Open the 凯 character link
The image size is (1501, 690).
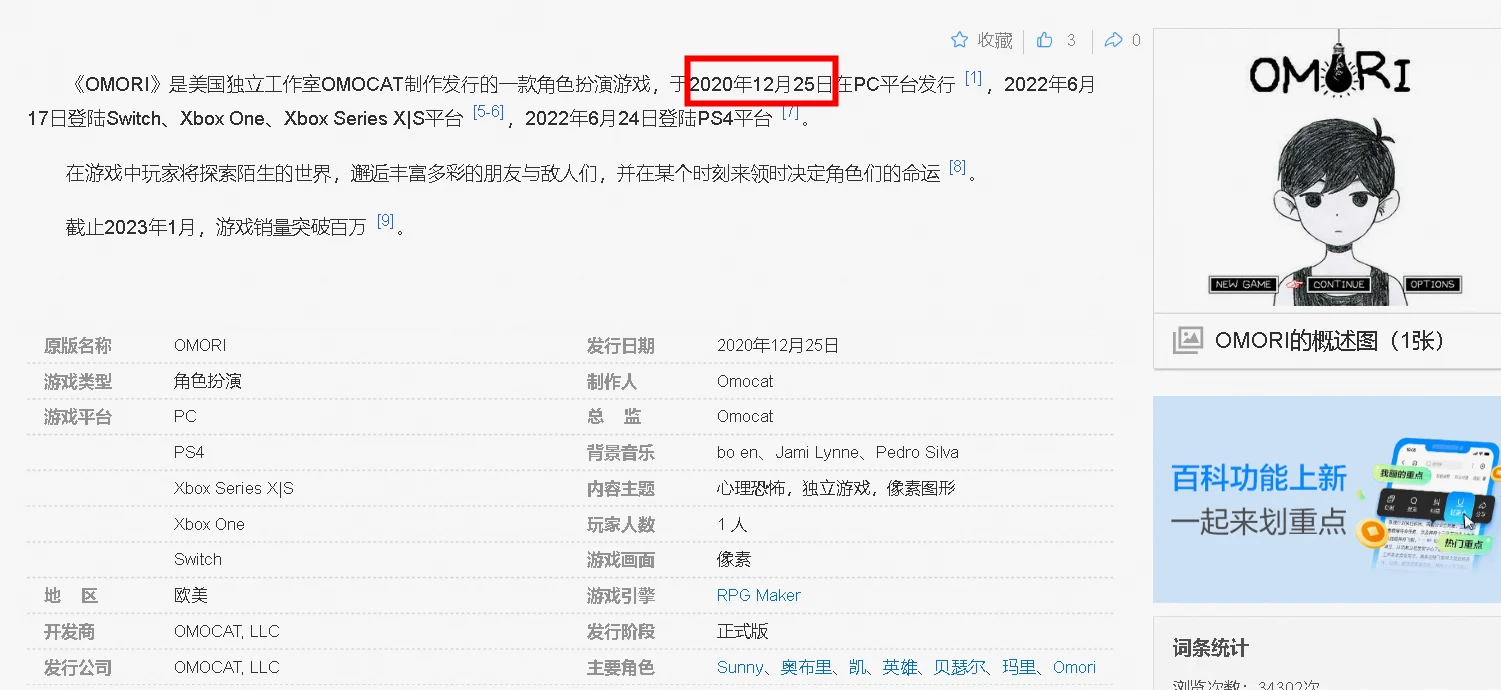pos(857,667)
